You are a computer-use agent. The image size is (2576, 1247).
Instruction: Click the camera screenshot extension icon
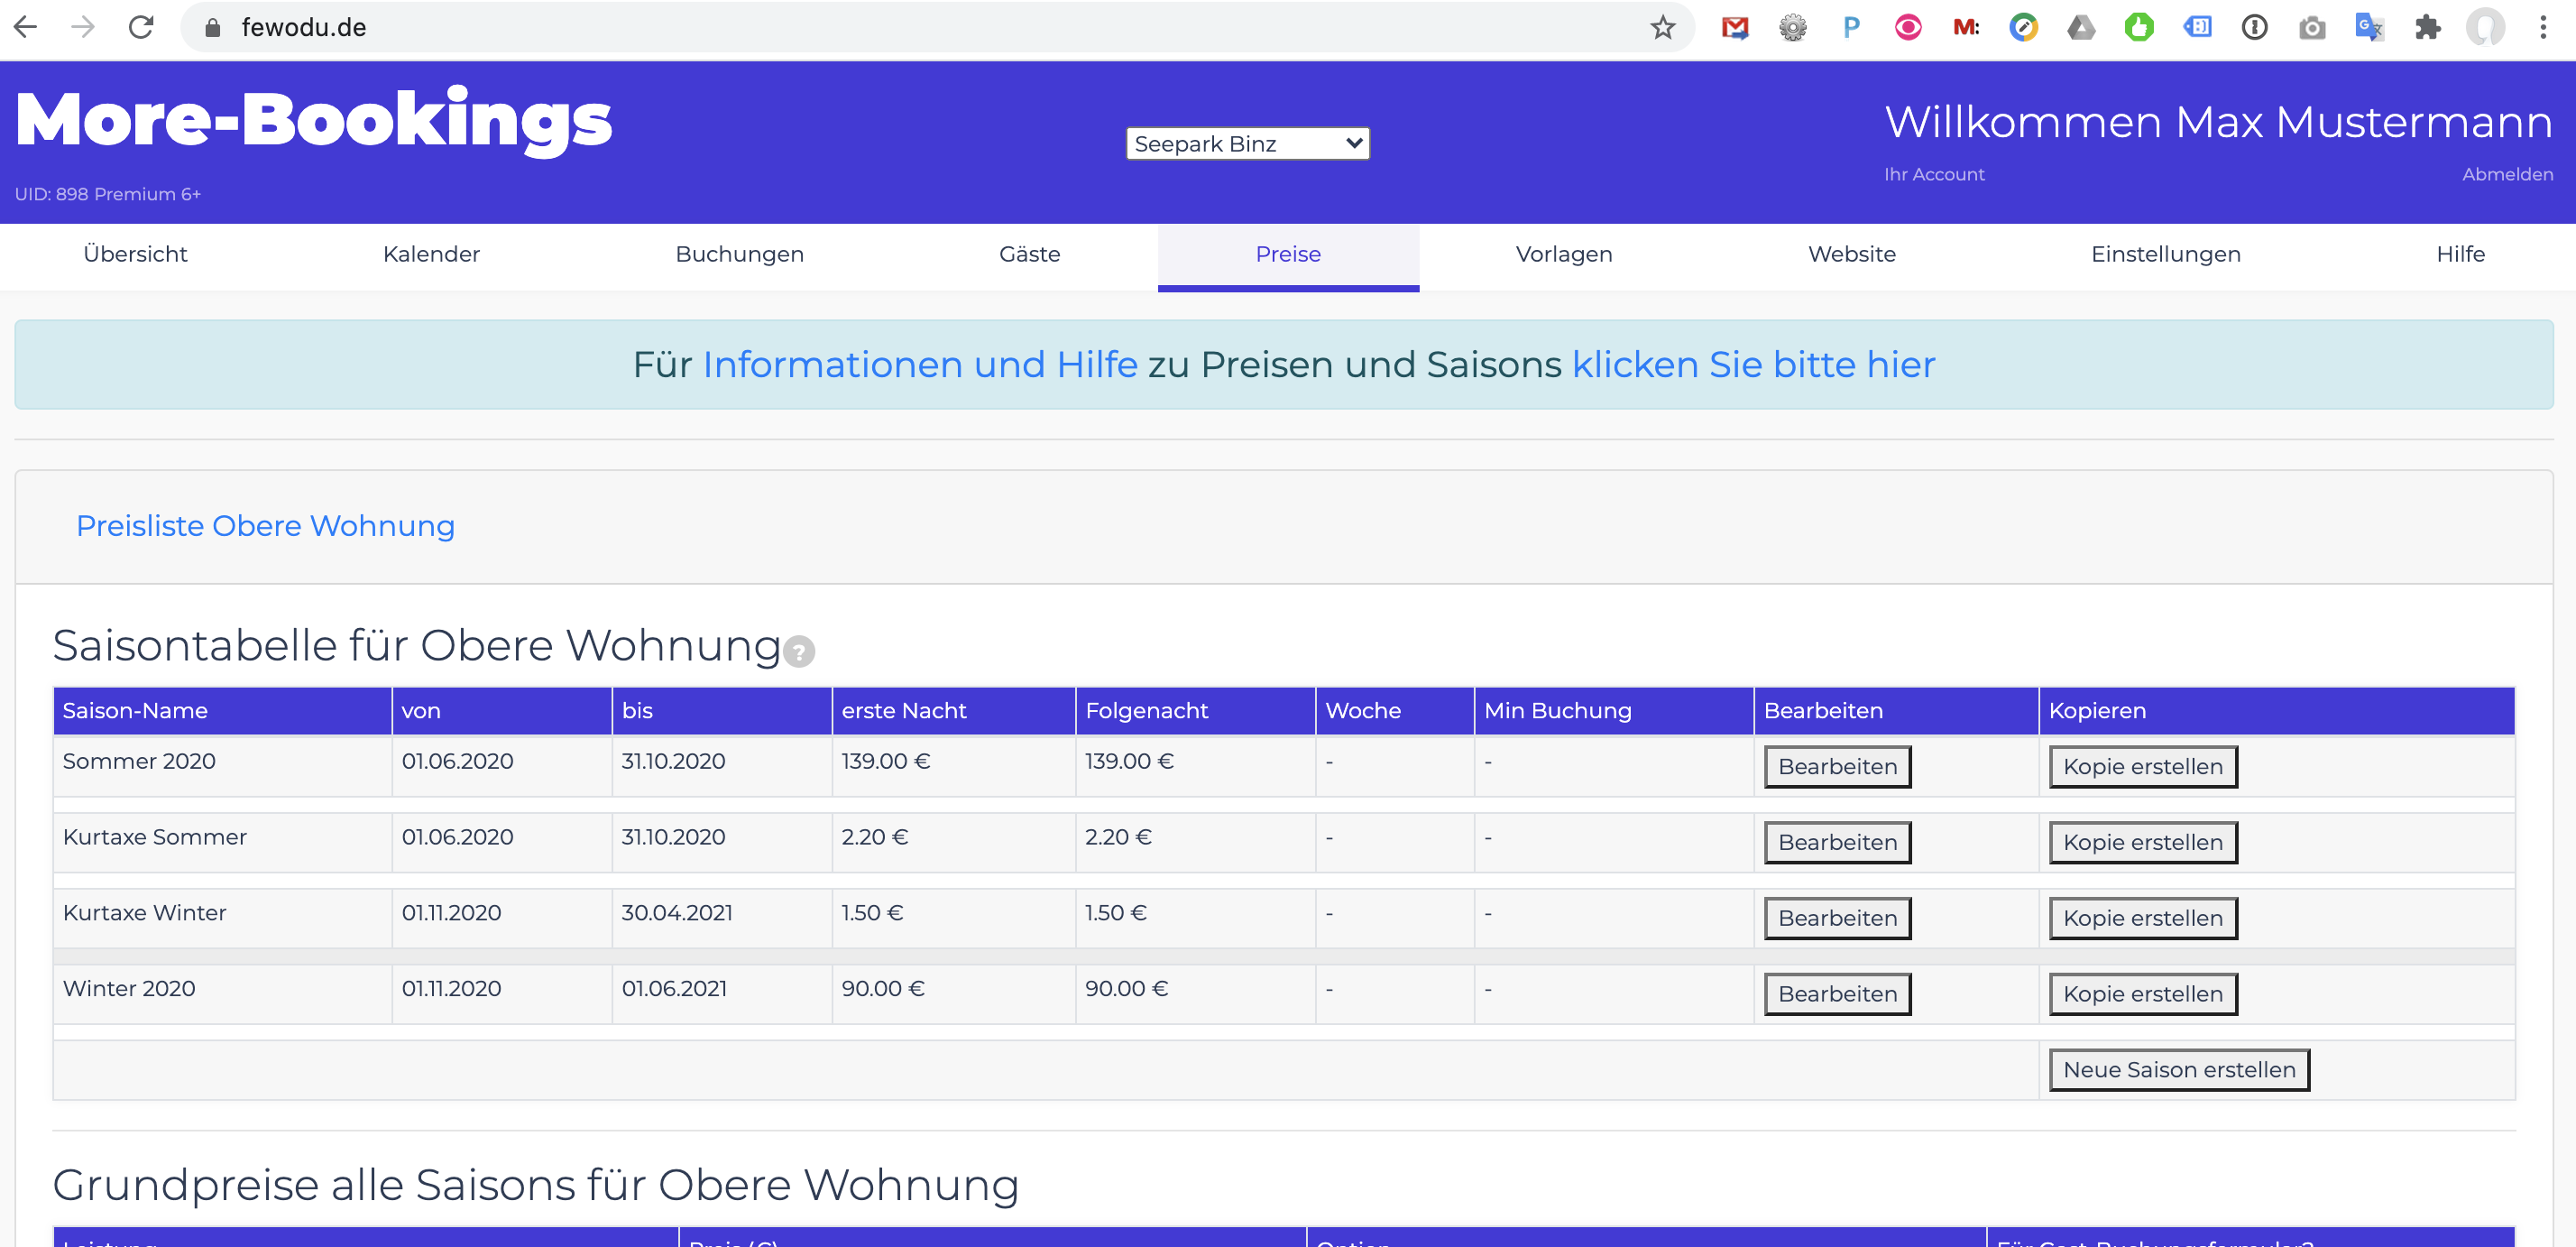(2312, 27)
